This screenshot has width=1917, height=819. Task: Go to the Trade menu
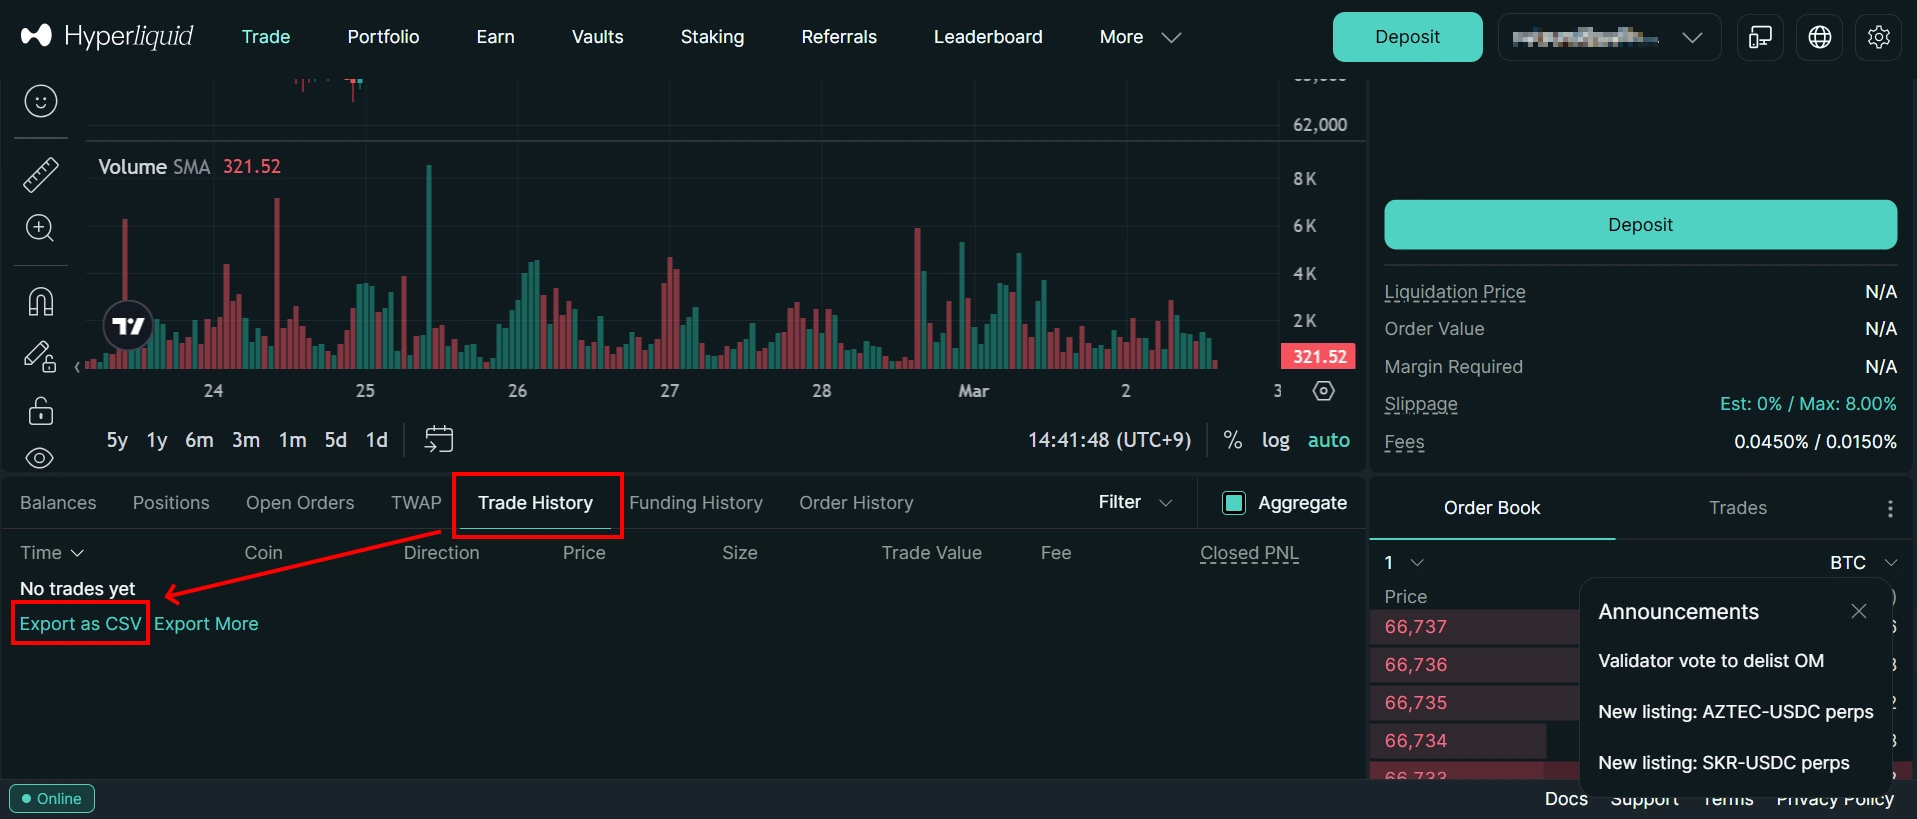pos(266,37)
